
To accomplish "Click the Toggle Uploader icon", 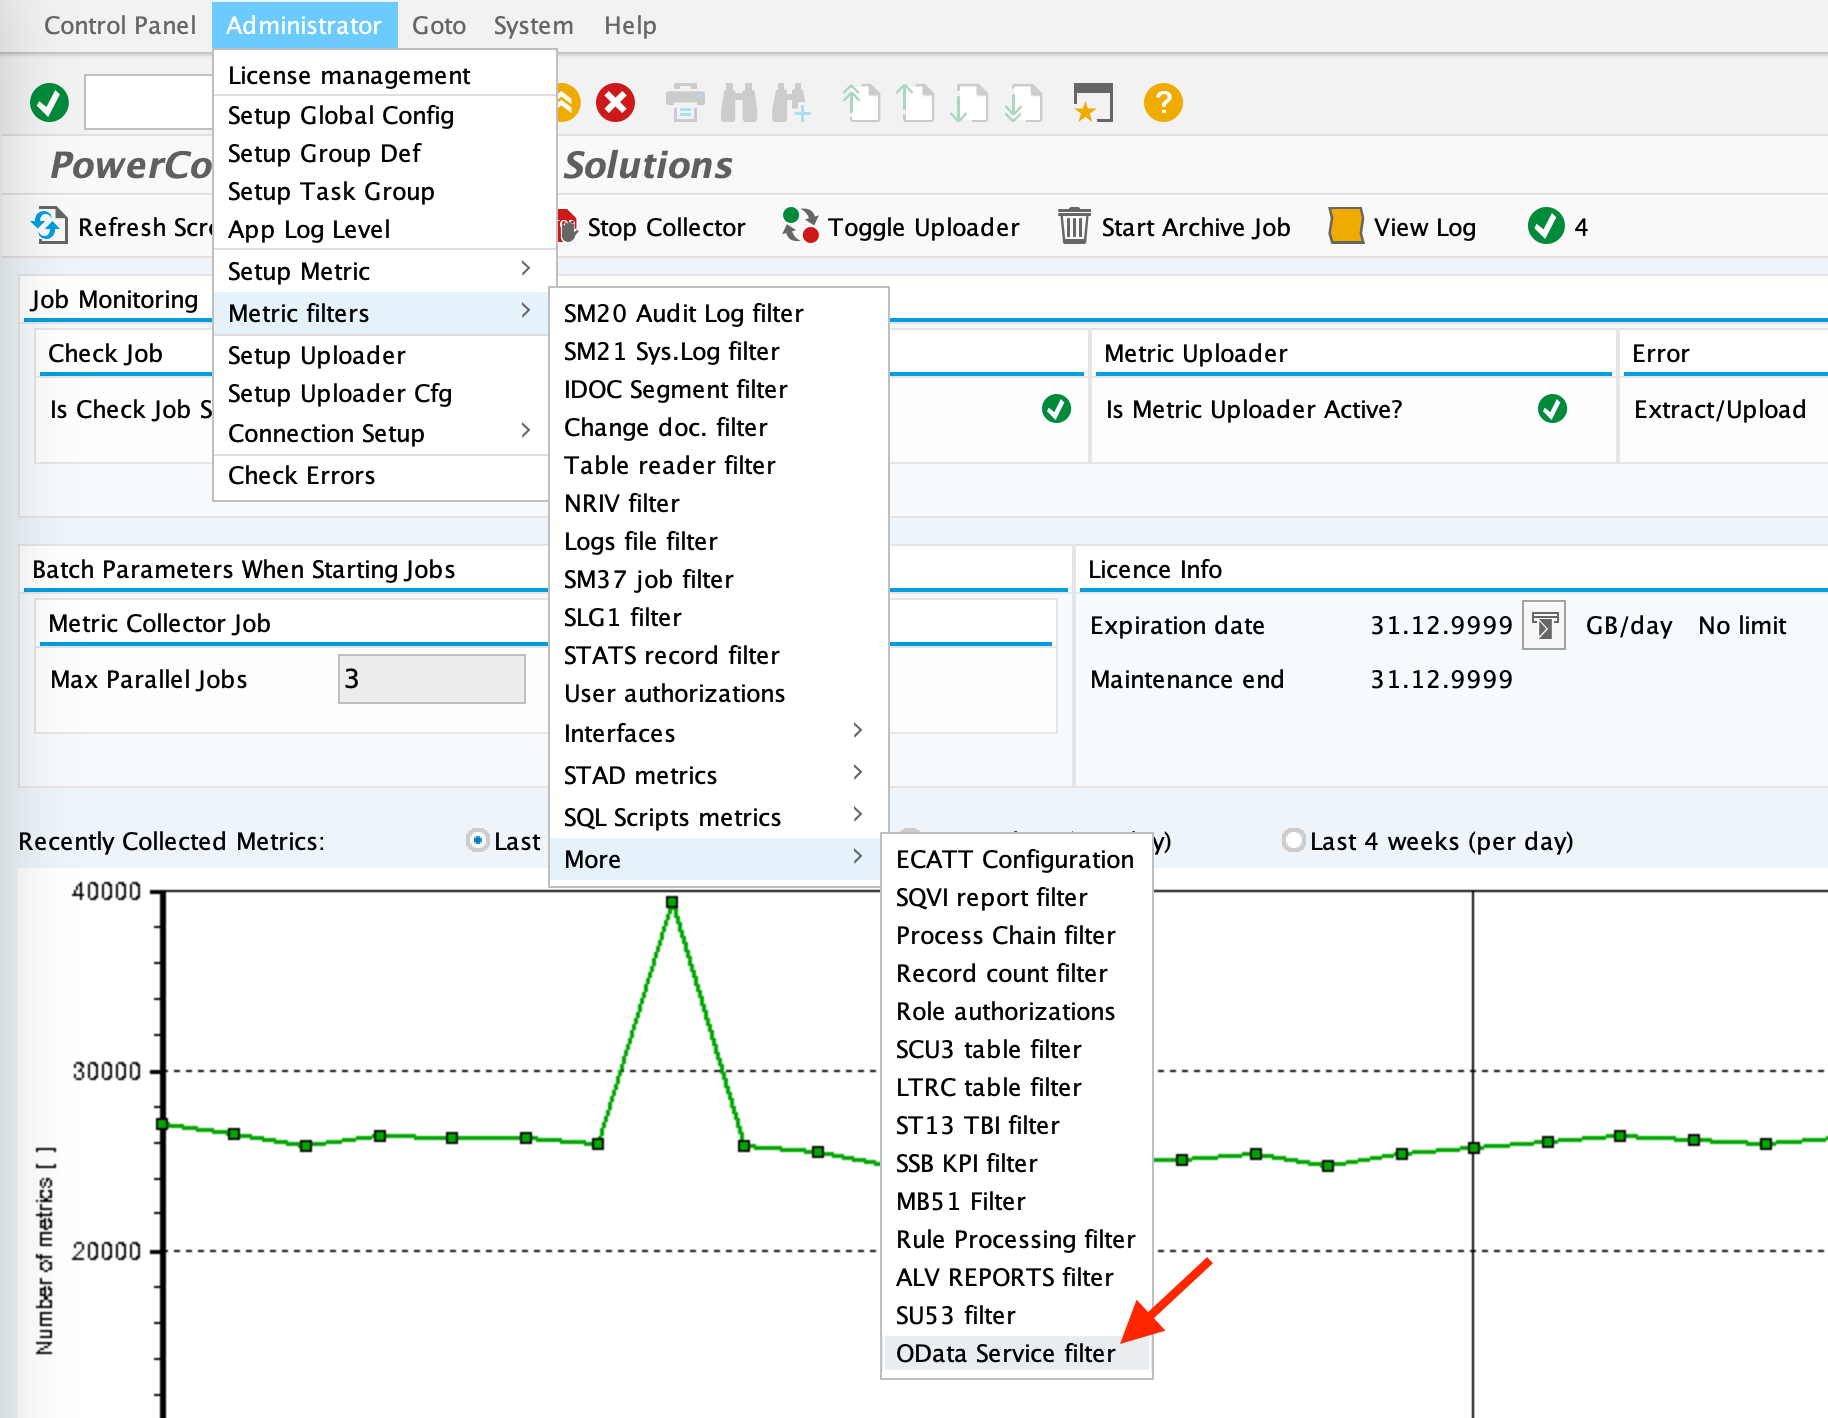I will click(800, 226).
